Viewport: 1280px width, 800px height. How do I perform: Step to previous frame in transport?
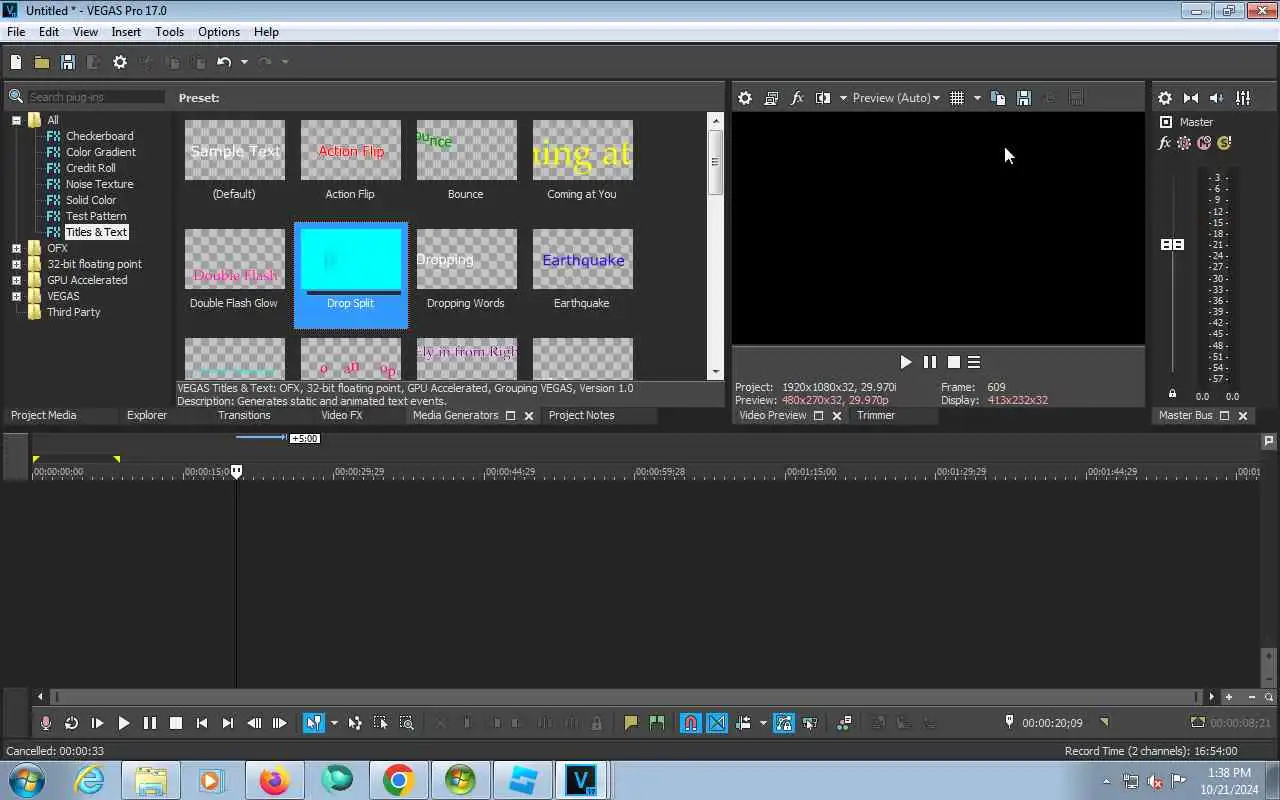pos(254,723)
